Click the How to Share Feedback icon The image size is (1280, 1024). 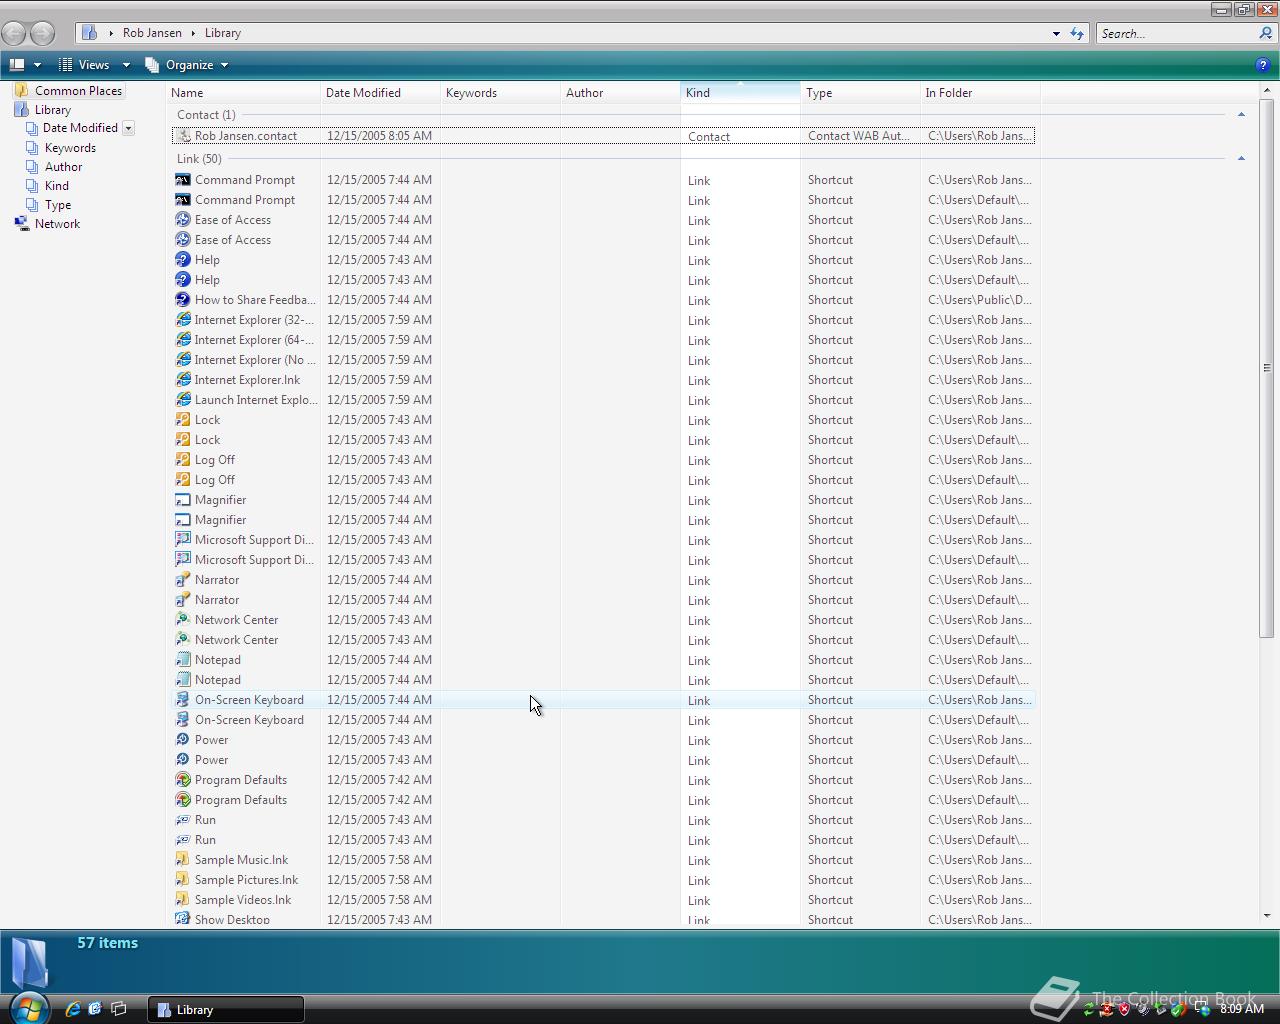183,300
